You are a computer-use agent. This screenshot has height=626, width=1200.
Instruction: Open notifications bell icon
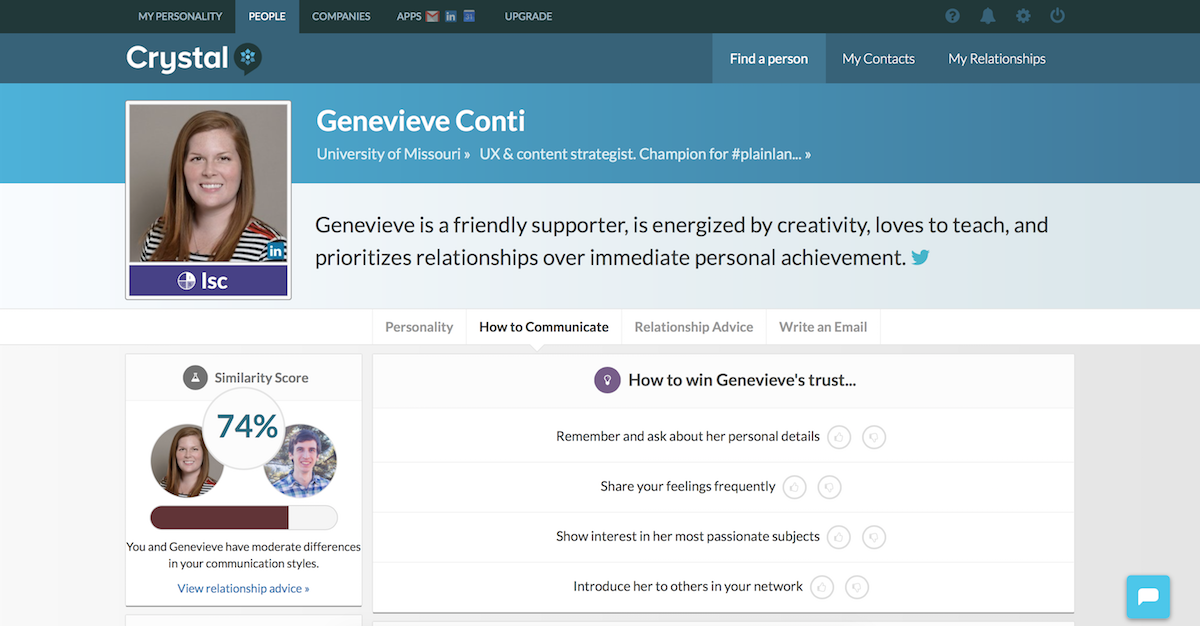pos(988,16)
